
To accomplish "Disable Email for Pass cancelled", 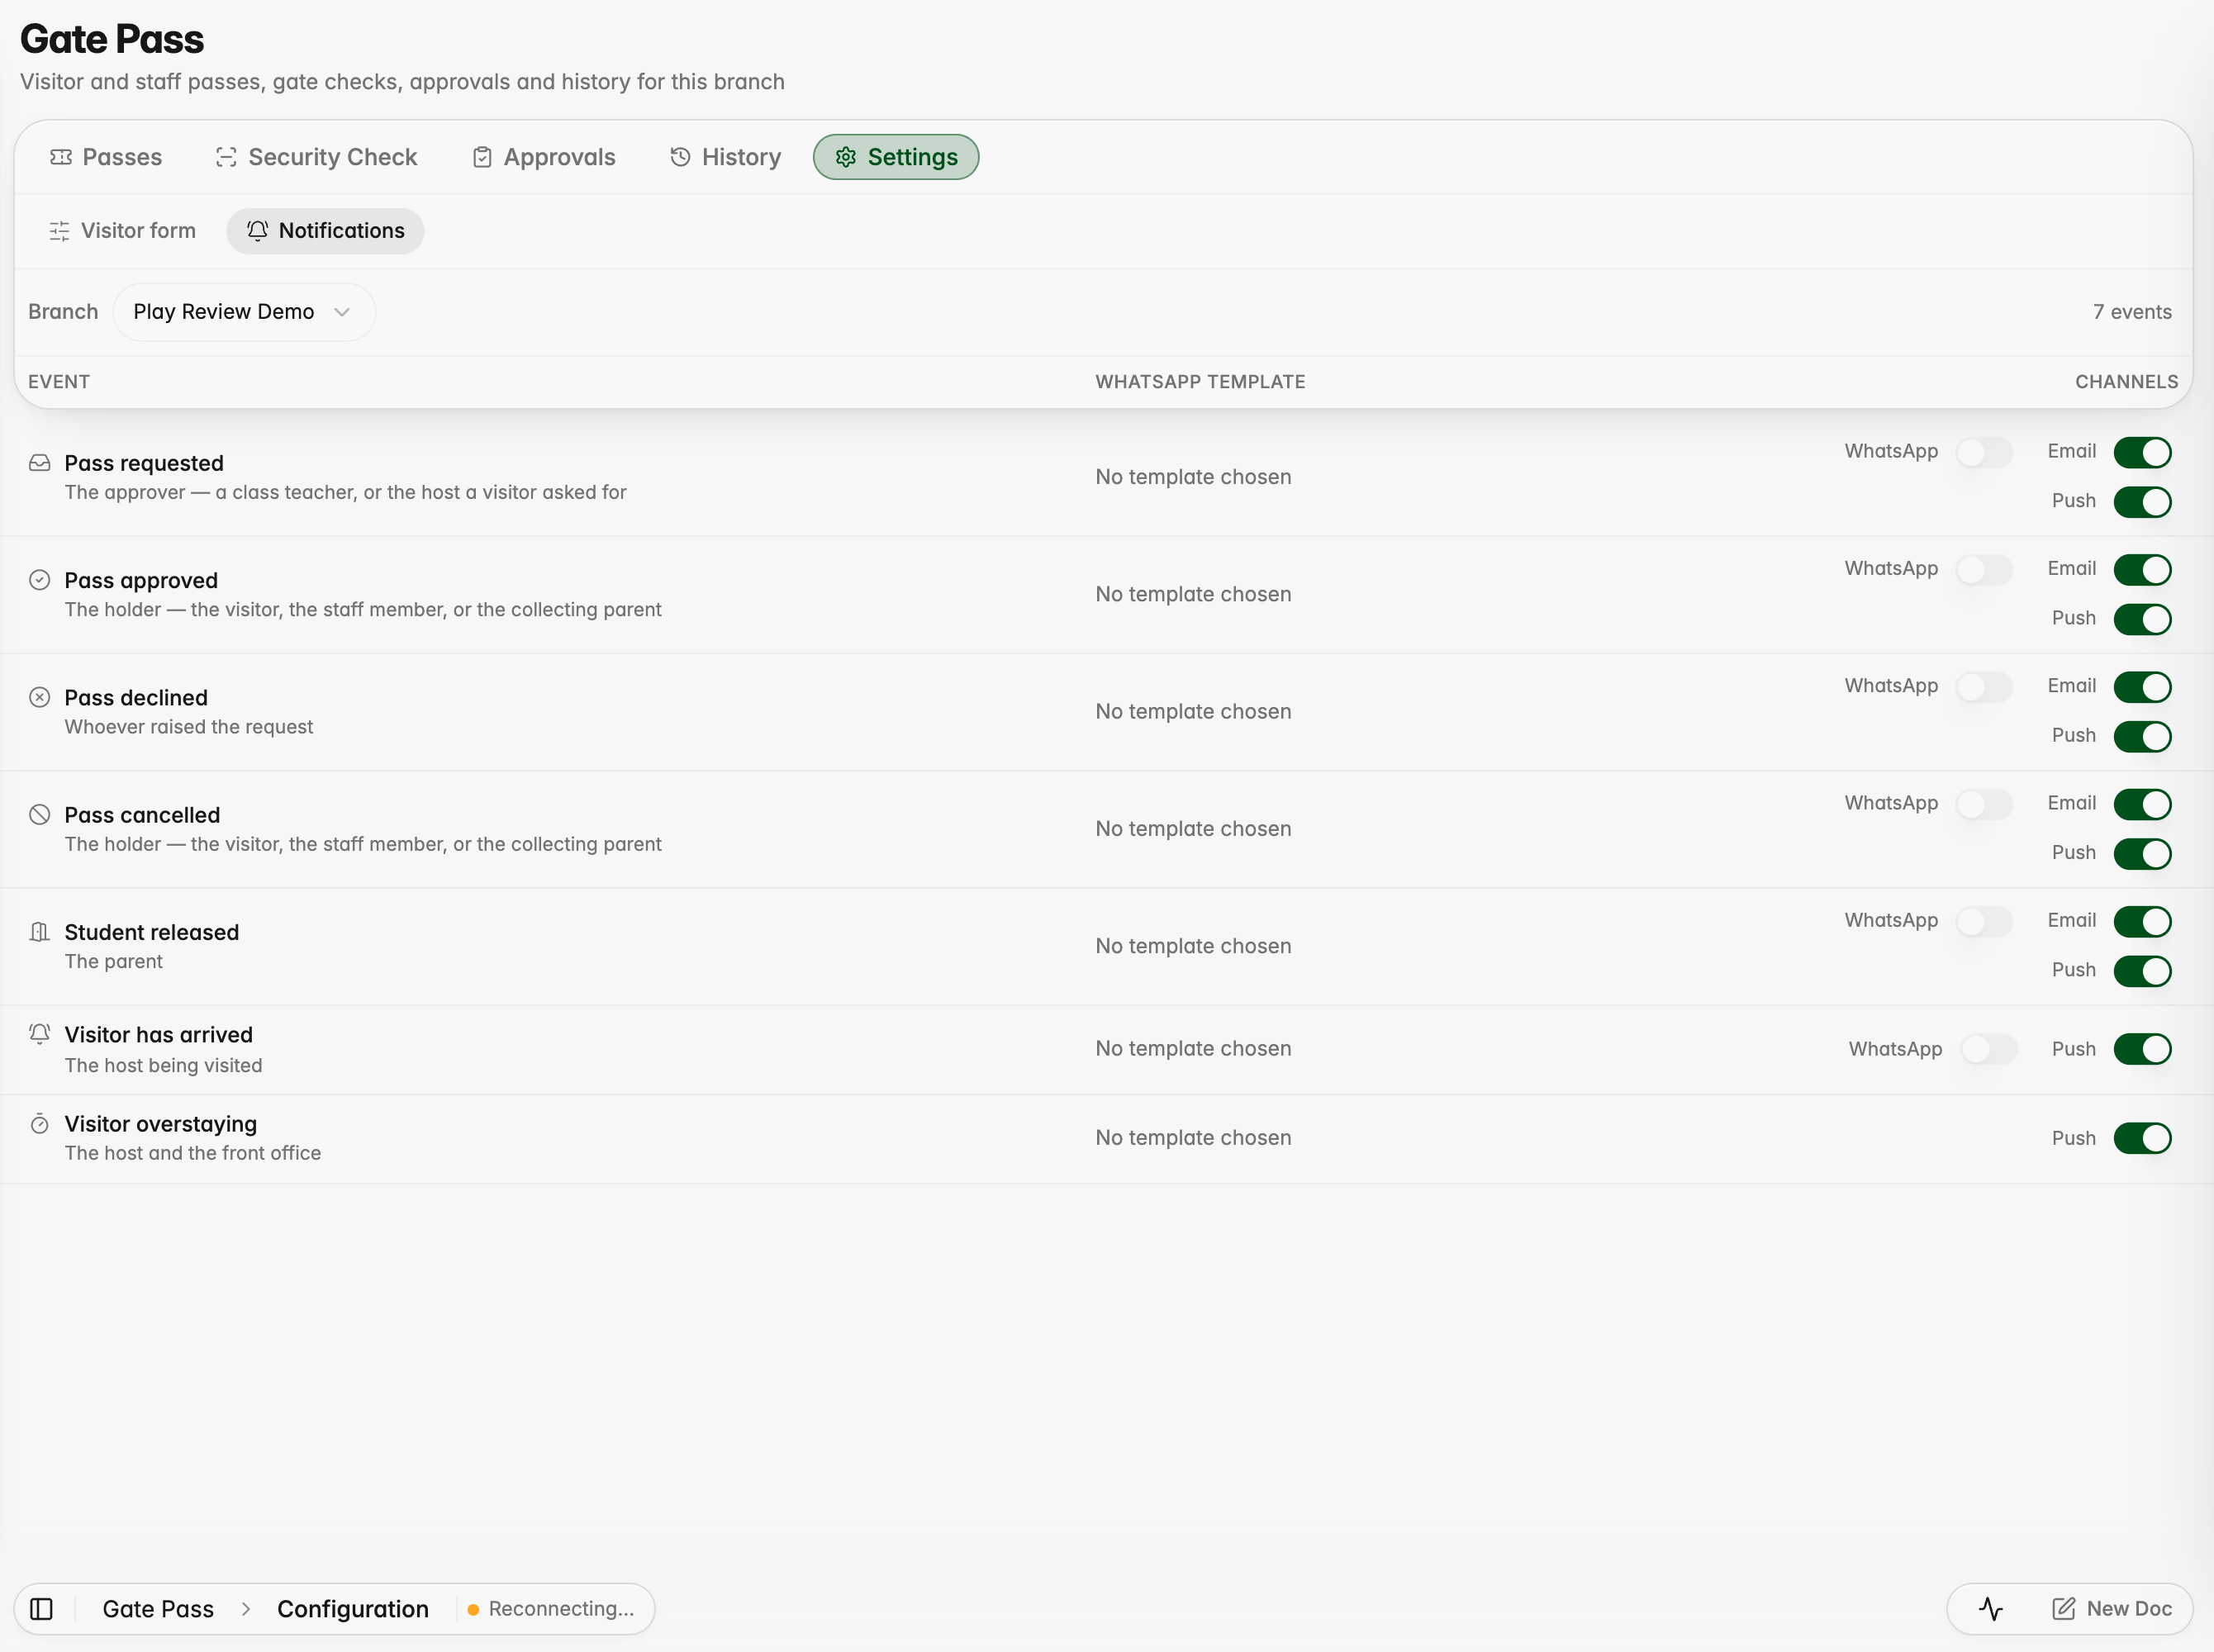I will pos(2142,804).
